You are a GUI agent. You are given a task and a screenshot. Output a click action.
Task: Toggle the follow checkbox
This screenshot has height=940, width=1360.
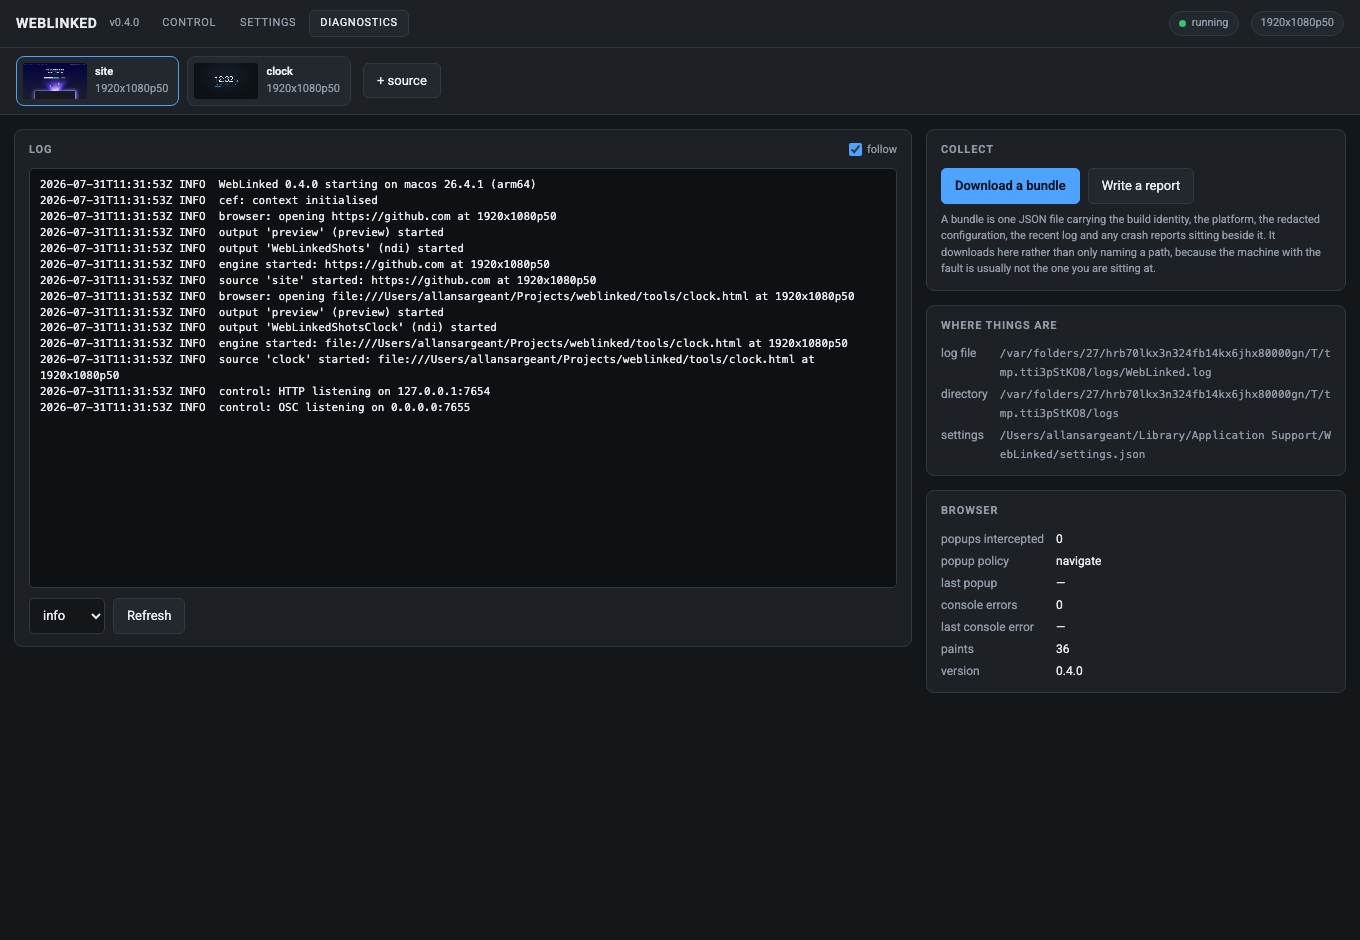(x=855, y=149)
